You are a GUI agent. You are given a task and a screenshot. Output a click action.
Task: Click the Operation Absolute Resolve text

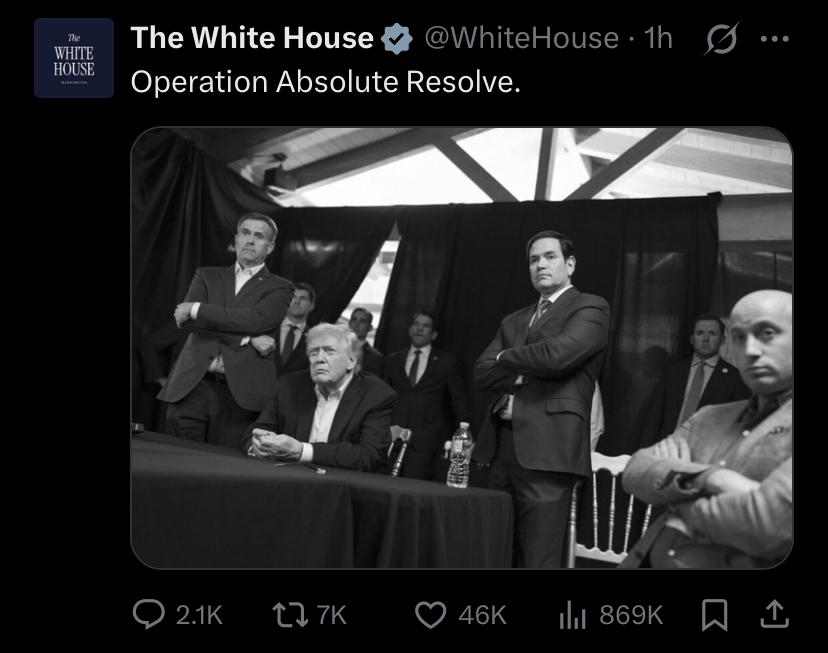[x=326, y=83]
